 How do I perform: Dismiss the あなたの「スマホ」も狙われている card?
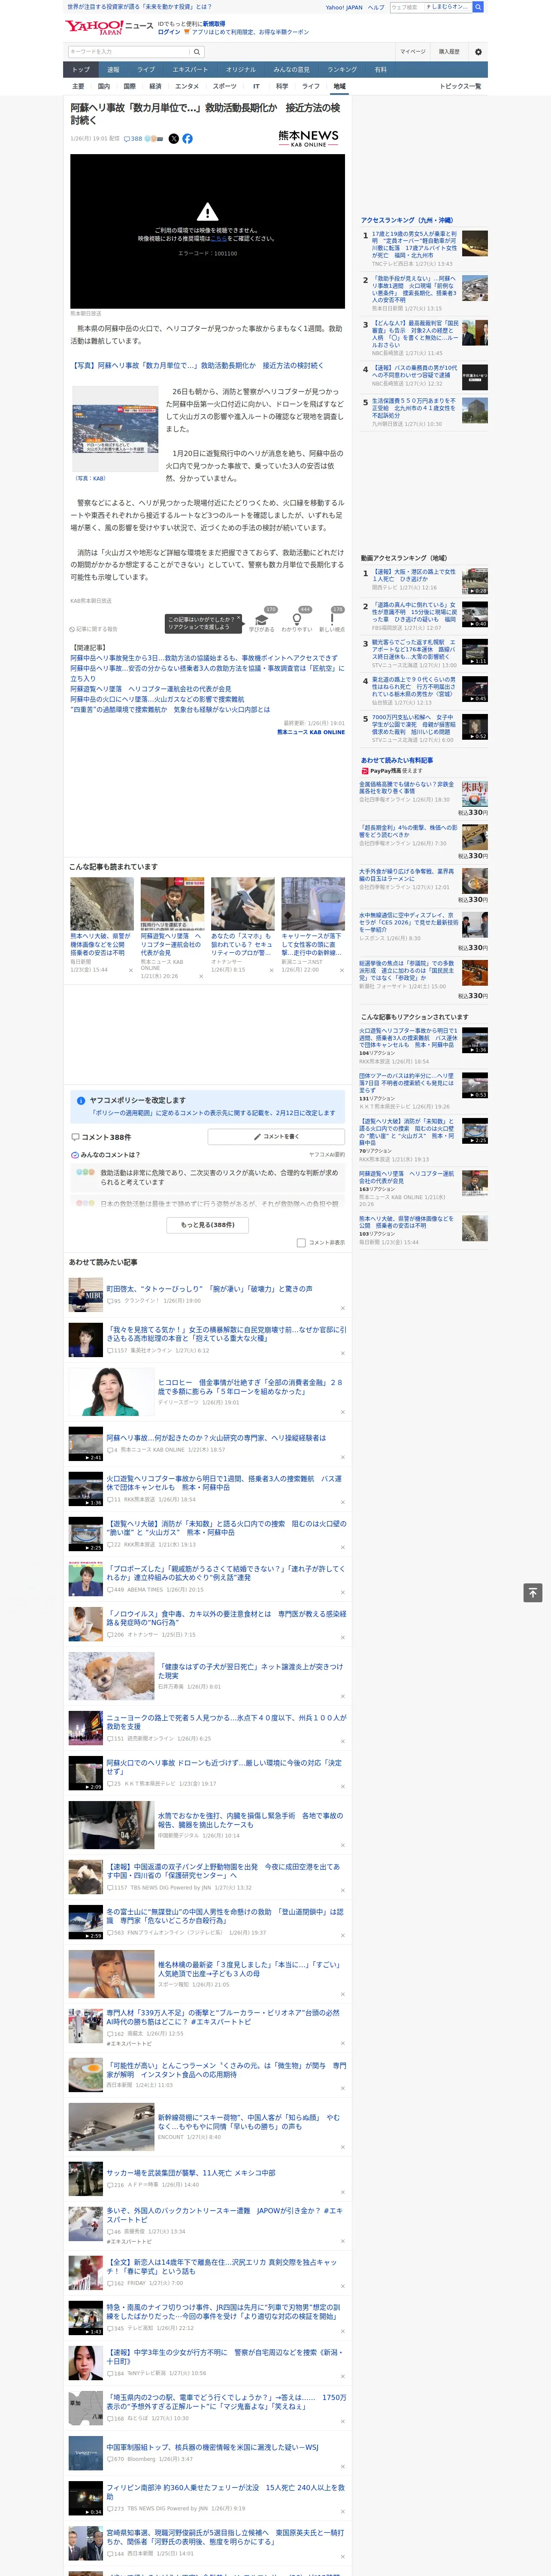[x=271, y=970]
